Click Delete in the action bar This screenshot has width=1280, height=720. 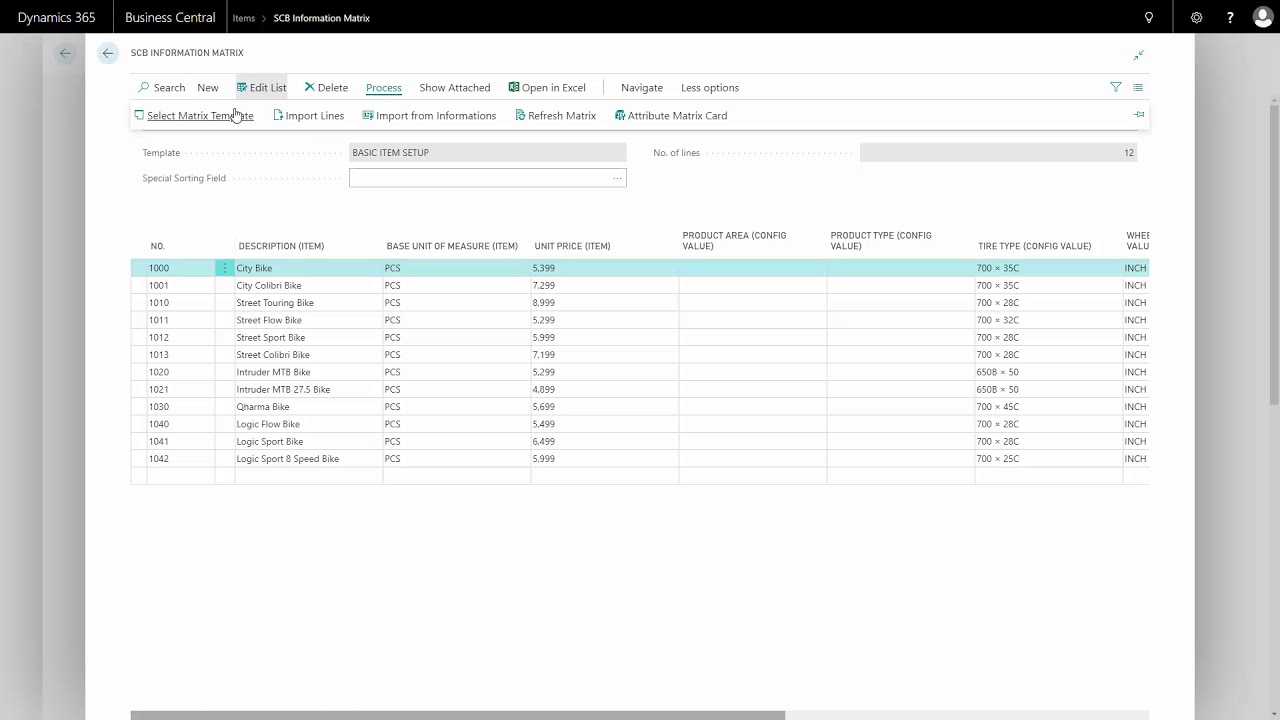pos(326,87)
